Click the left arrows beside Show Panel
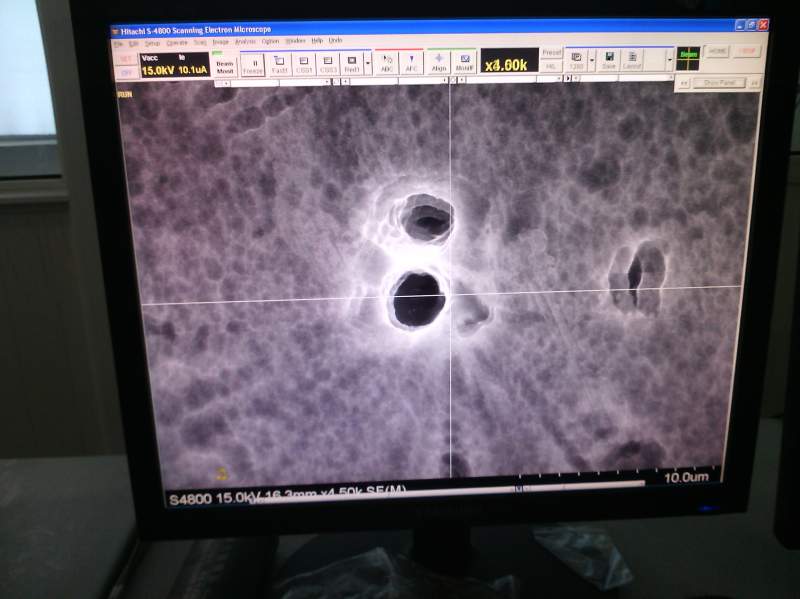800x599 pixels. (684, 83)
